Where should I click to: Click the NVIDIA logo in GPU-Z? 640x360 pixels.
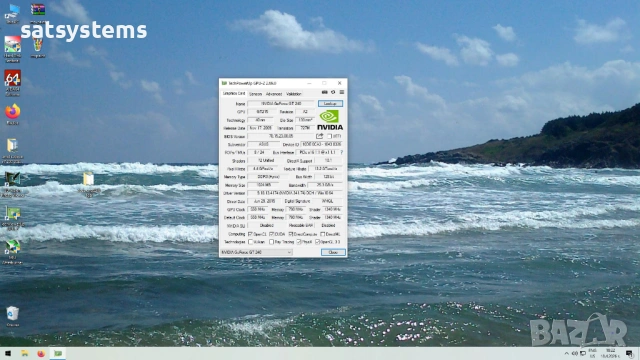[x=330, y=120]
